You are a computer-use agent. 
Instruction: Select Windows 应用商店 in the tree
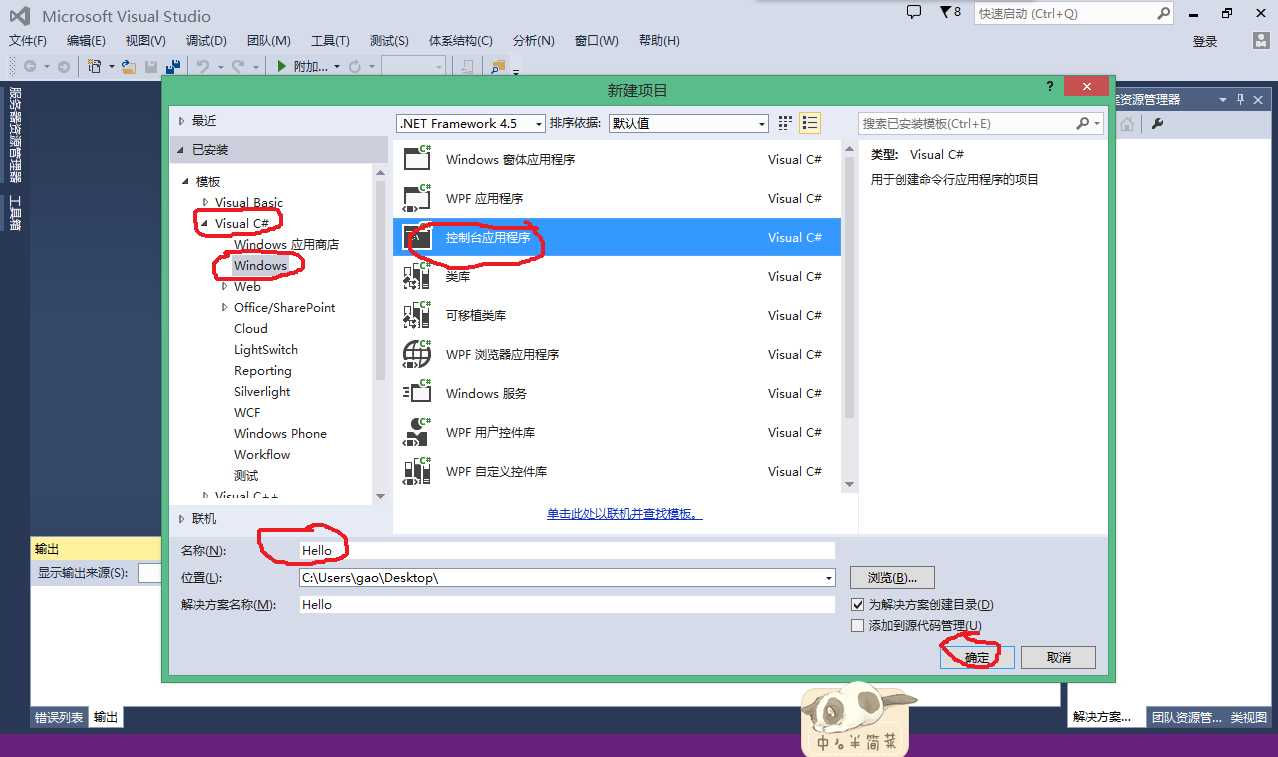coord(286,244)
